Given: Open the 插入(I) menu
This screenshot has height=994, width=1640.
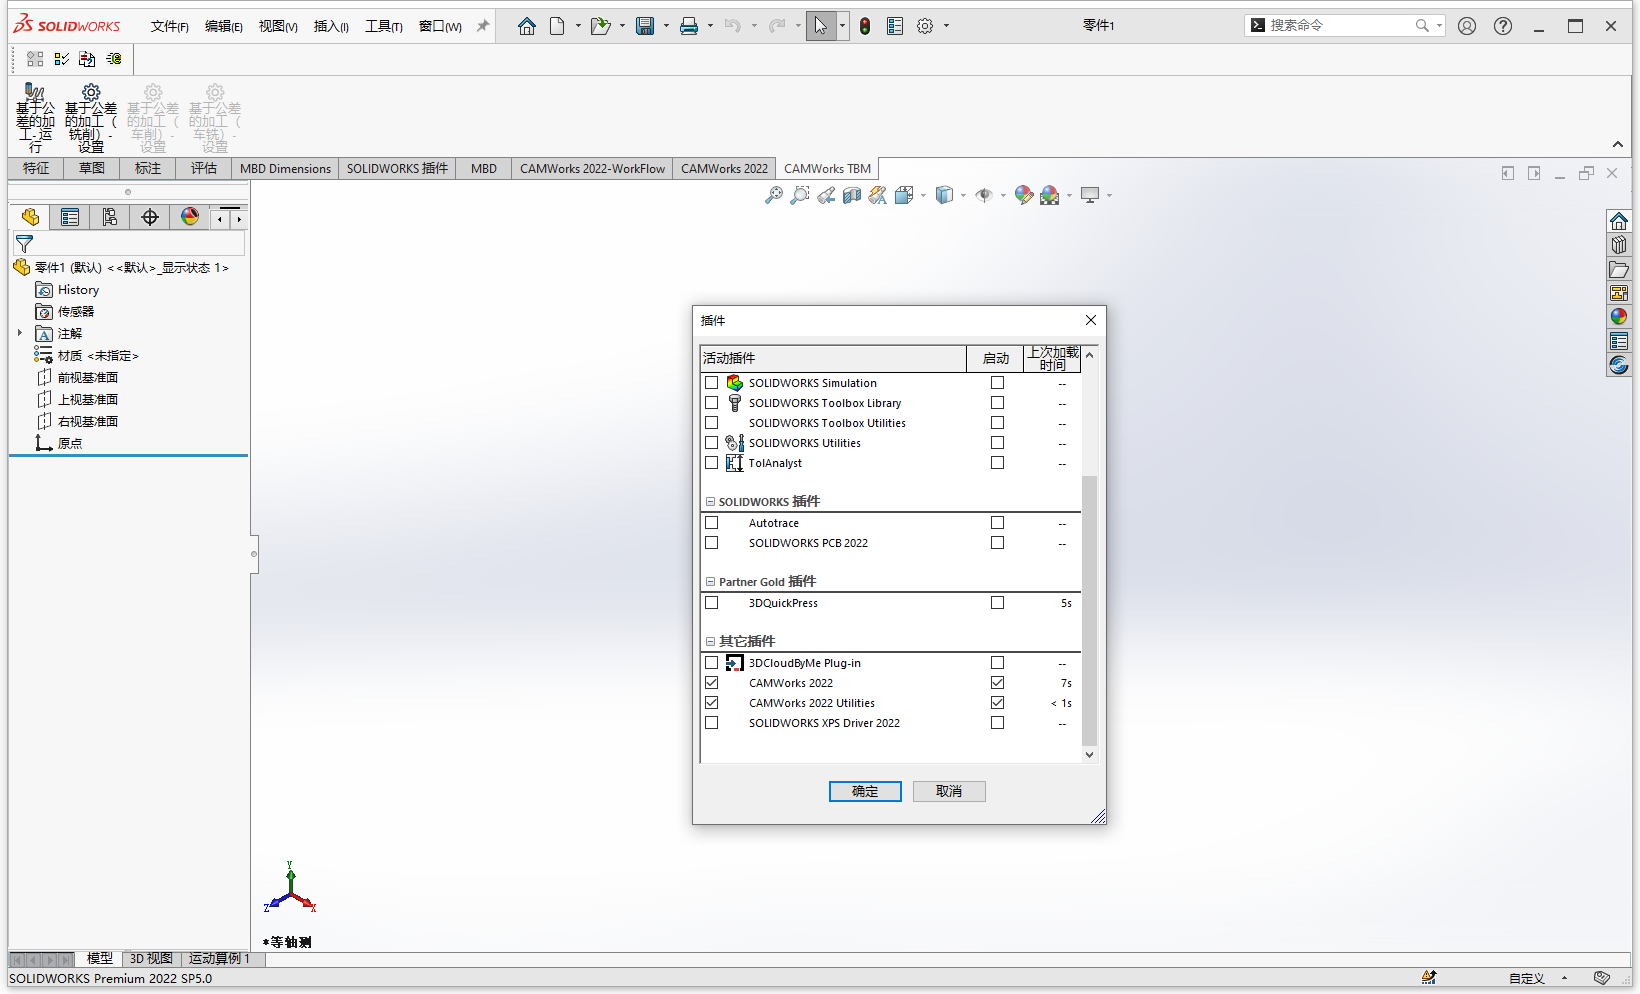Looking at the screenshot, I should click(x=331, y=27).
